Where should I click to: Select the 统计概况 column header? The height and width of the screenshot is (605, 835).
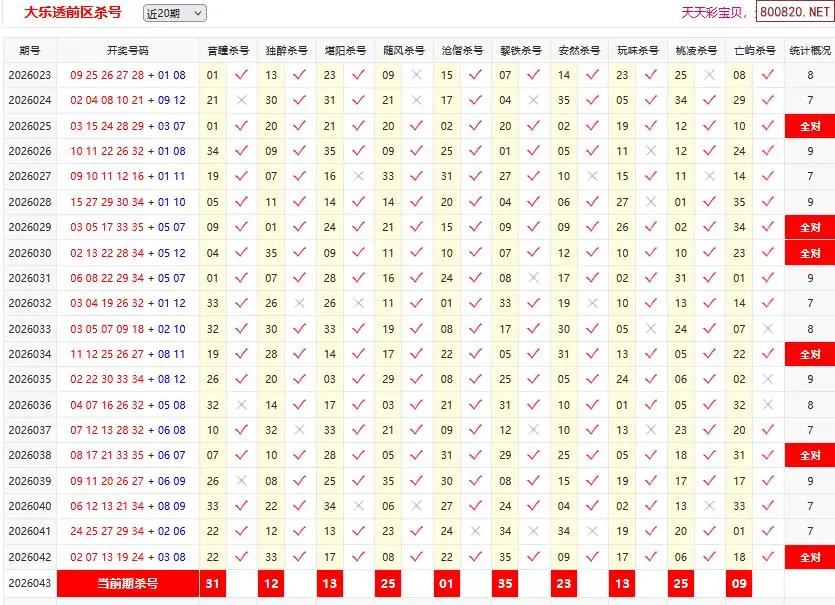click(x=809, y=50)
